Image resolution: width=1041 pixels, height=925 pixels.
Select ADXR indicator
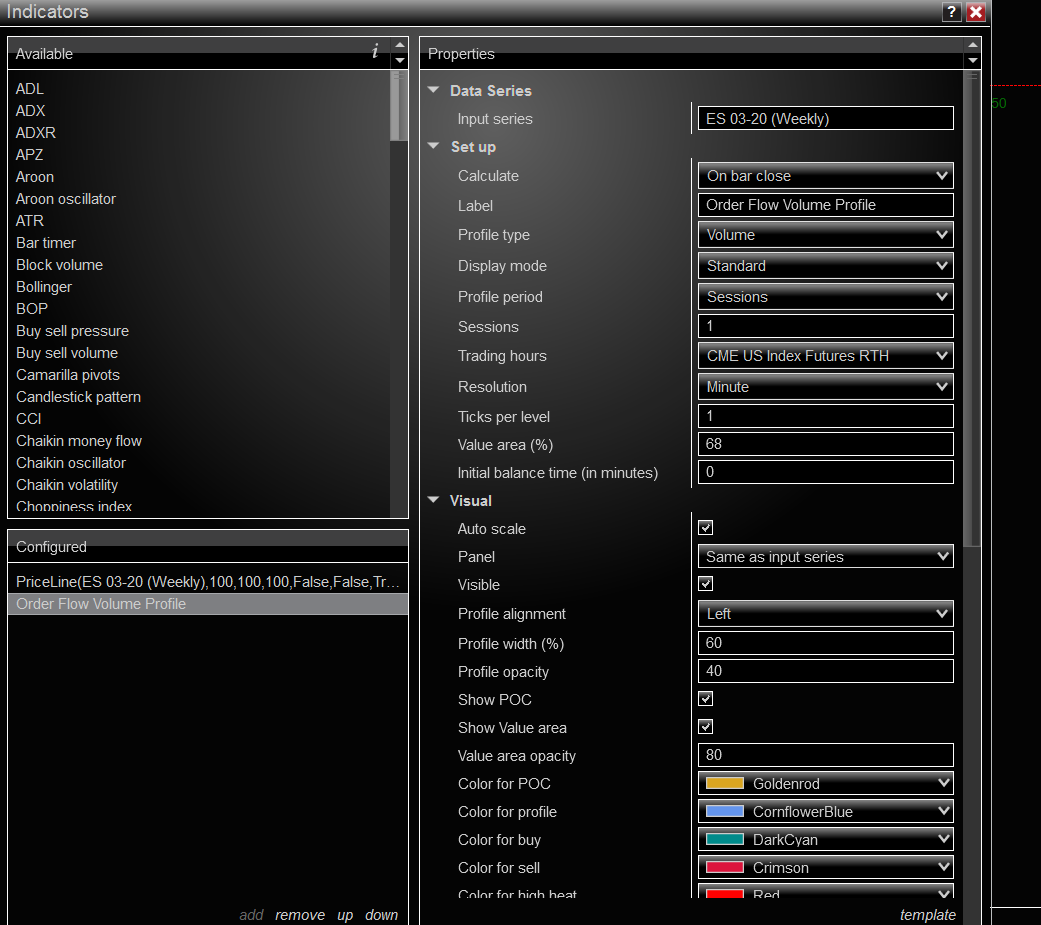click(x=36, y=132)
